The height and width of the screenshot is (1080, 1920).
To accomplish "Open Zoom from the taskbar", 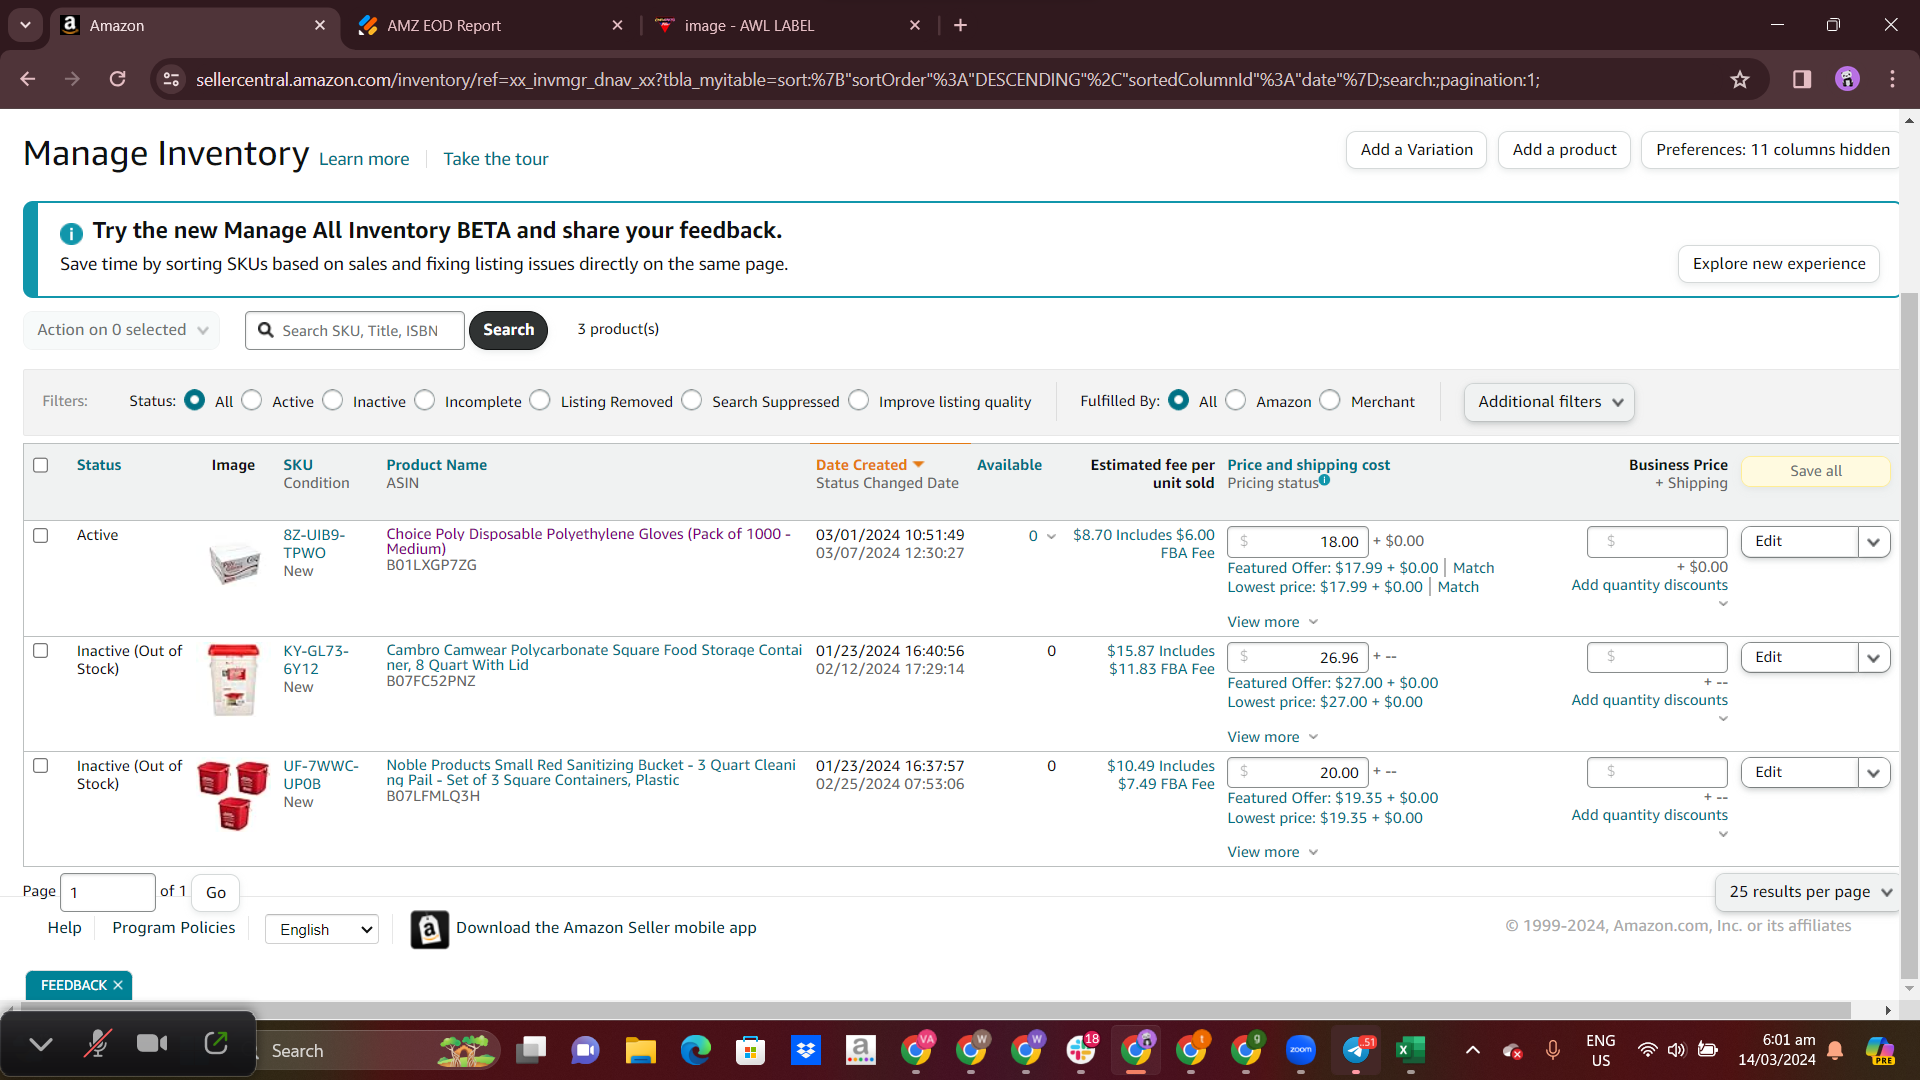I will click(1300, 1050).
